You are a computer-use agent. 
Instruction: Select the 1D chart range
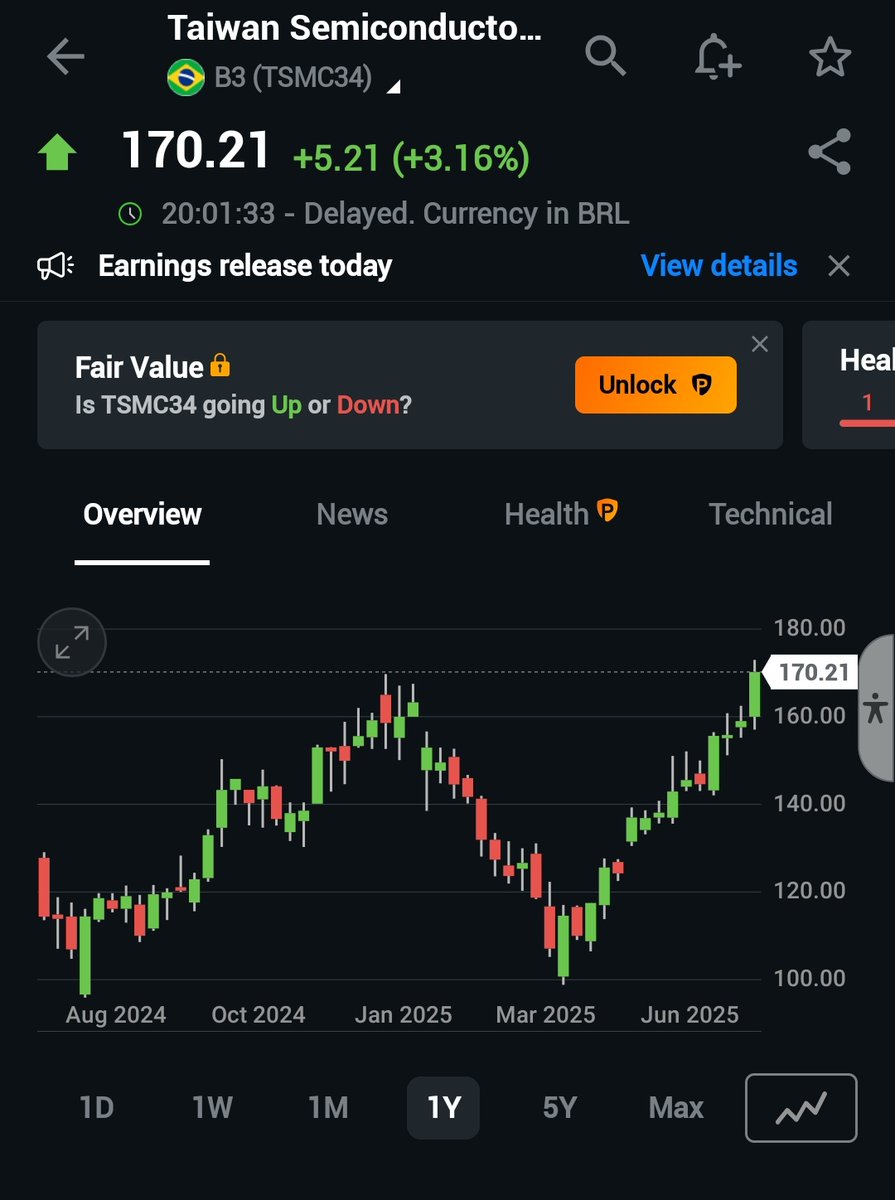pos(96,1108)
